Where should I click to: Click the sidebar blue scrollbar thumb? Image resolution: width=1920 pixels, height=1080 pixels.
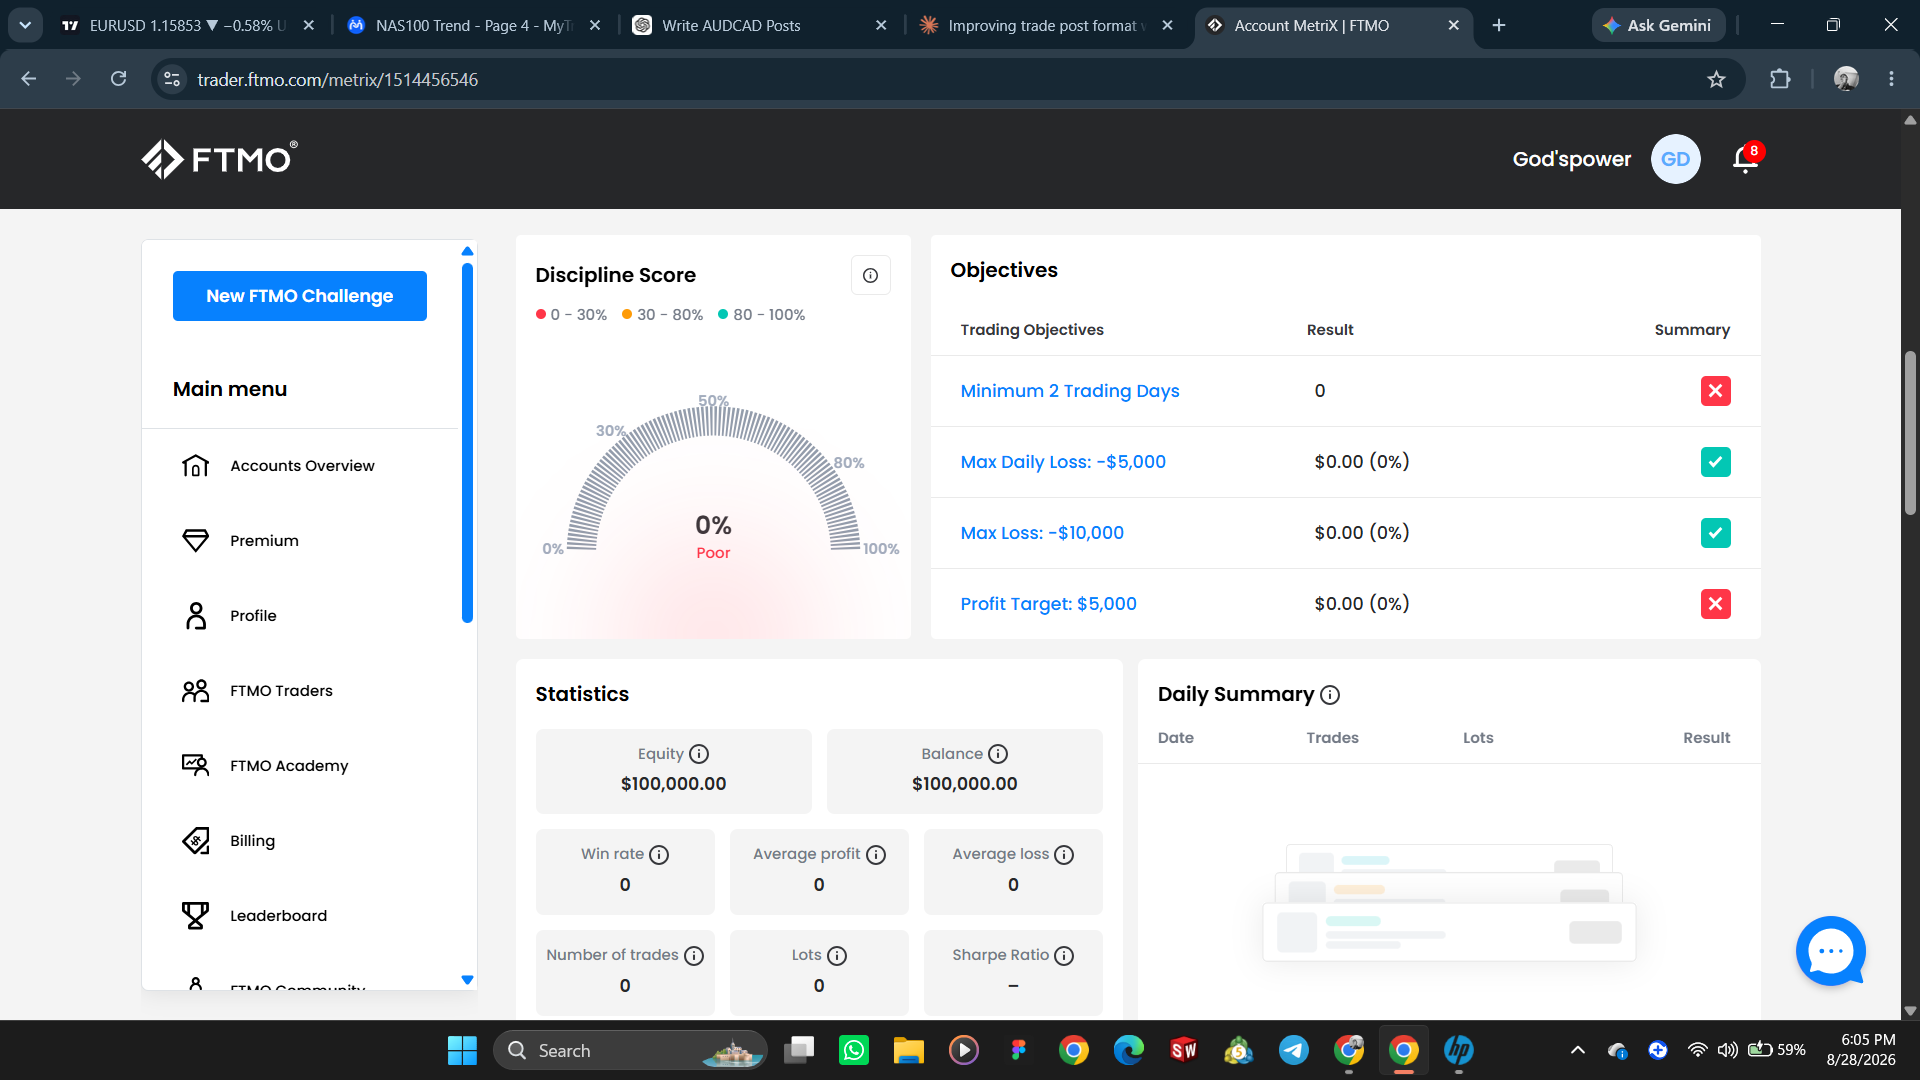[x=467, y=442]
